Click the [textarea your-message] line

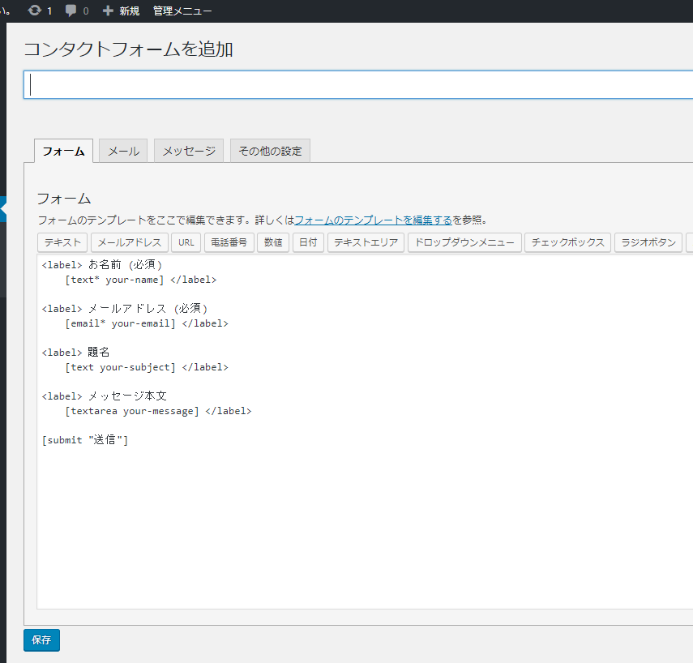pos(158,411)
